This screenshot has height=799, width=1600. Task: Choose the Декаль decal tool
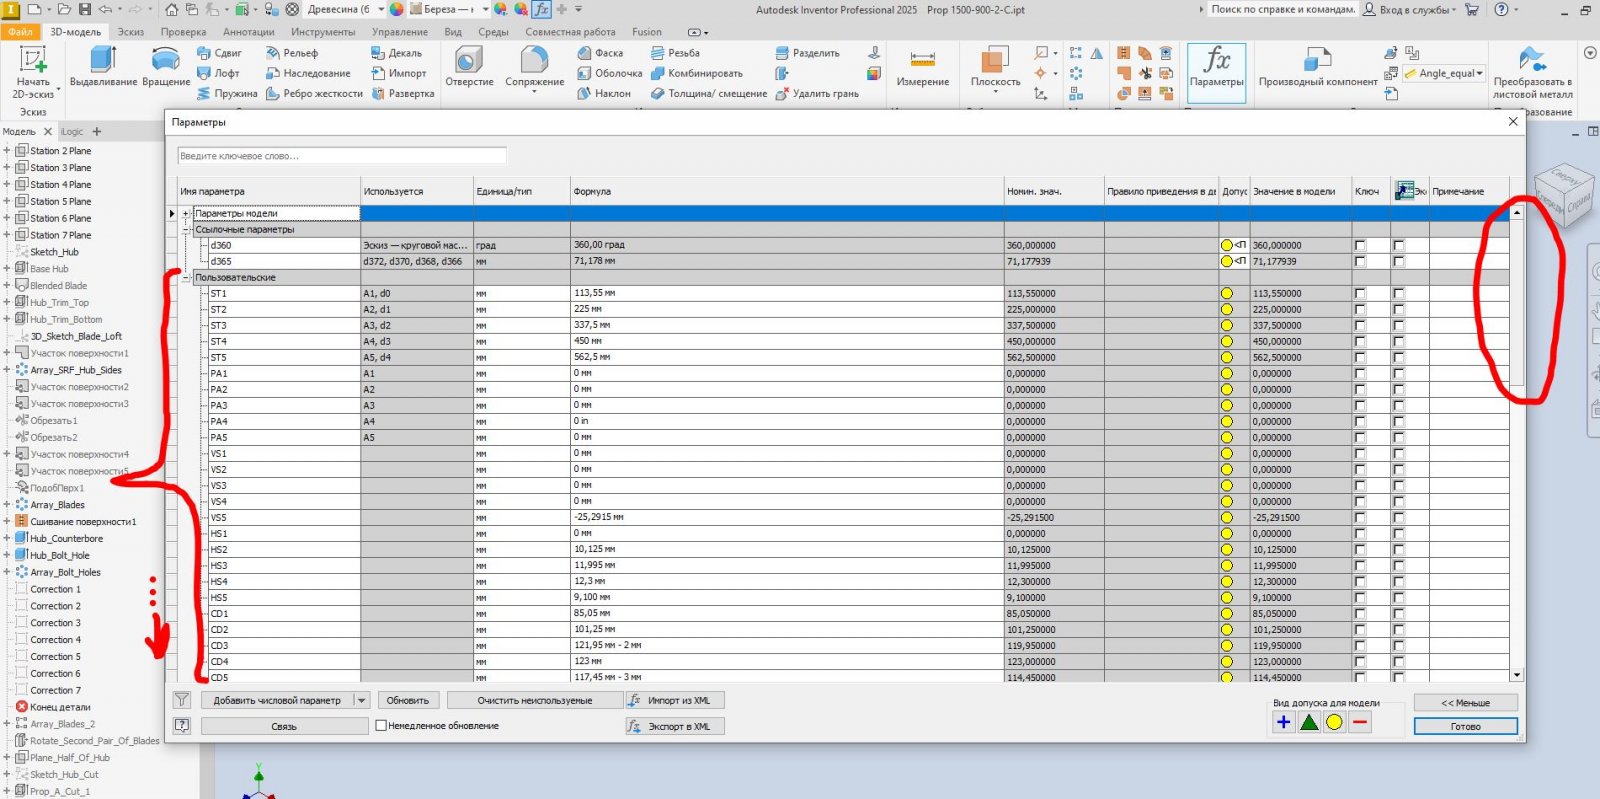(x=397, y=53)
